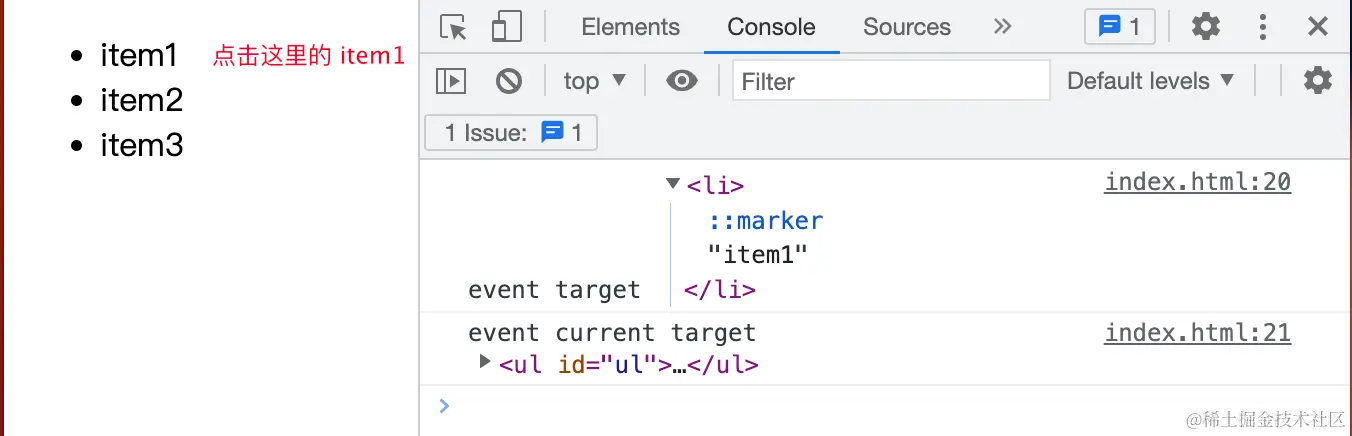Screen dimensions: 1352x436
Task: Open the Default levels dropdown
Action: tap(1150, 81)
